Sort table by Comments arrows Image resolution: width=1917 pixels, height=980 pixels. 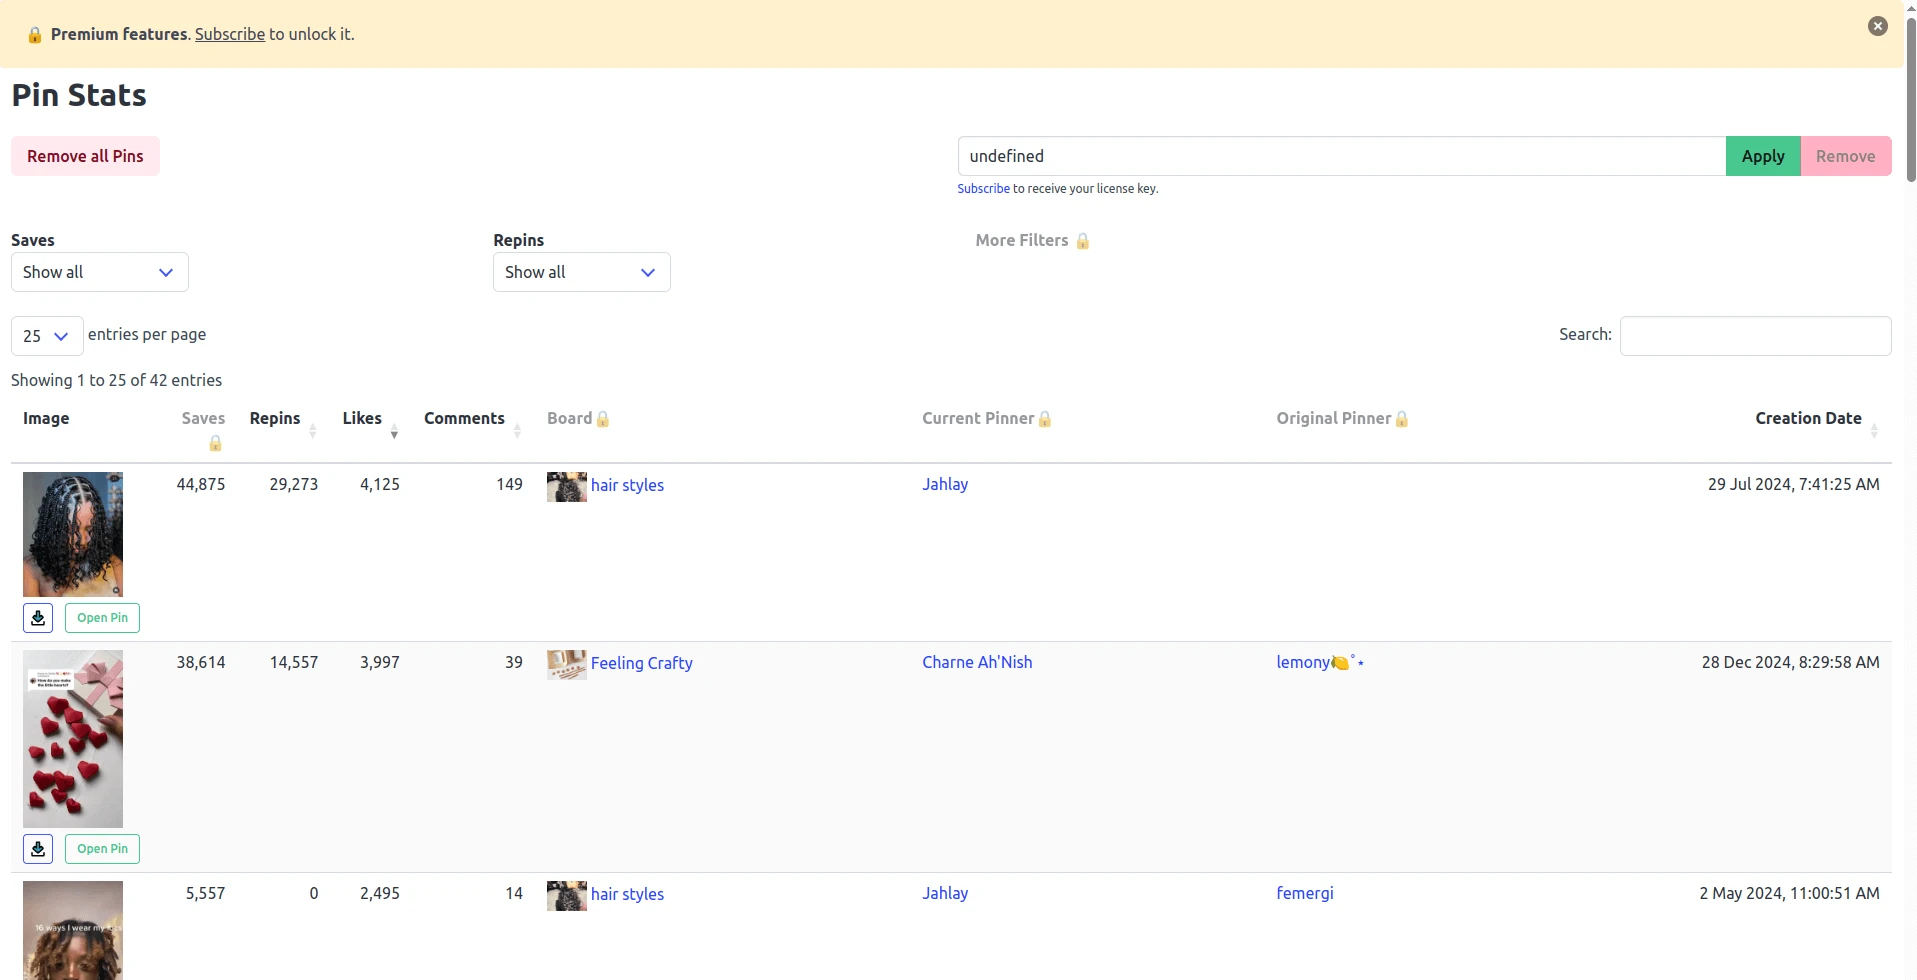pyautogui.click(x=517, y=431)
